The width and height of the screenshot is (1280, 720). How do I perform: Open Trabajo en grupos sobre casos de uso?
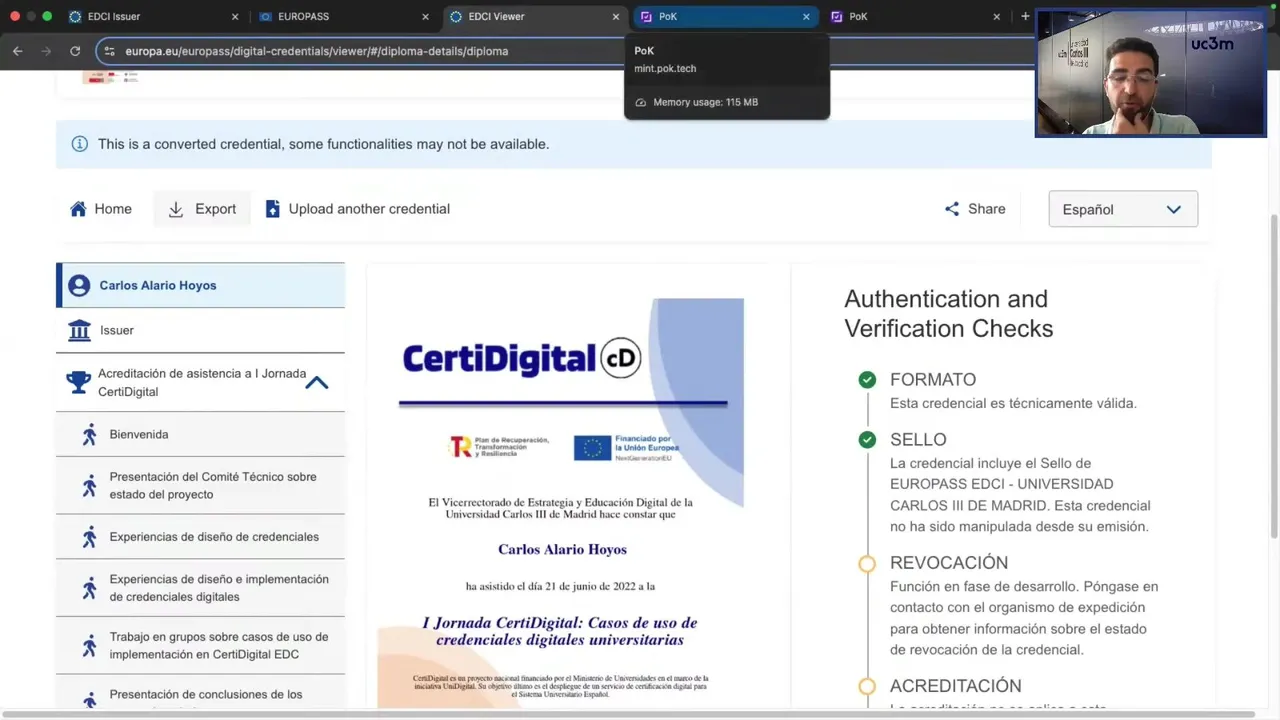coord(200,646)
